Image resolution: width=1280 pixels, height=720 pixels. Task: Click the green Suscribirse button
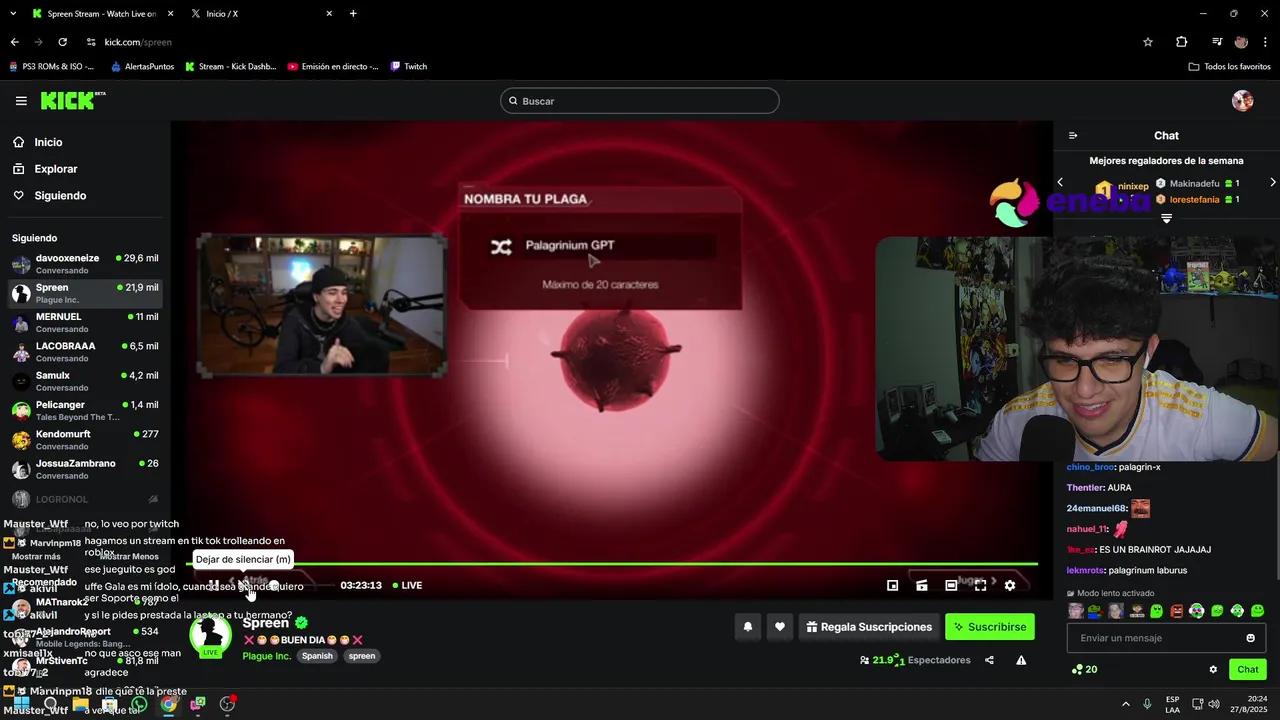(x=990, y=627)
